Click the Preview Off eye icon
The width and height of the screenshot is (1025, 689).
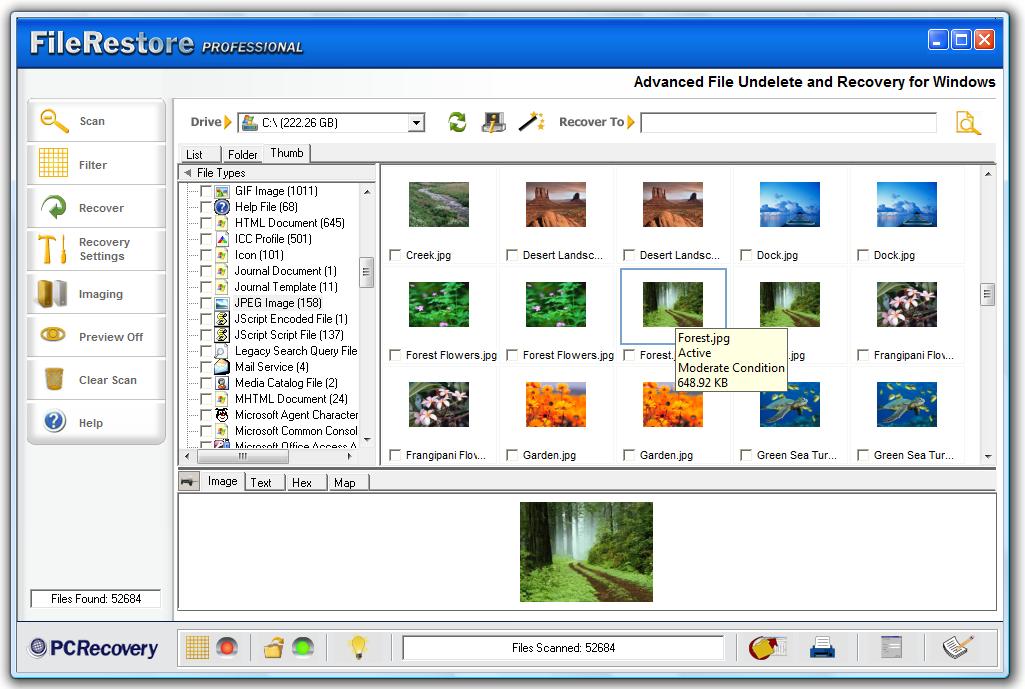[x=53, y=335]
